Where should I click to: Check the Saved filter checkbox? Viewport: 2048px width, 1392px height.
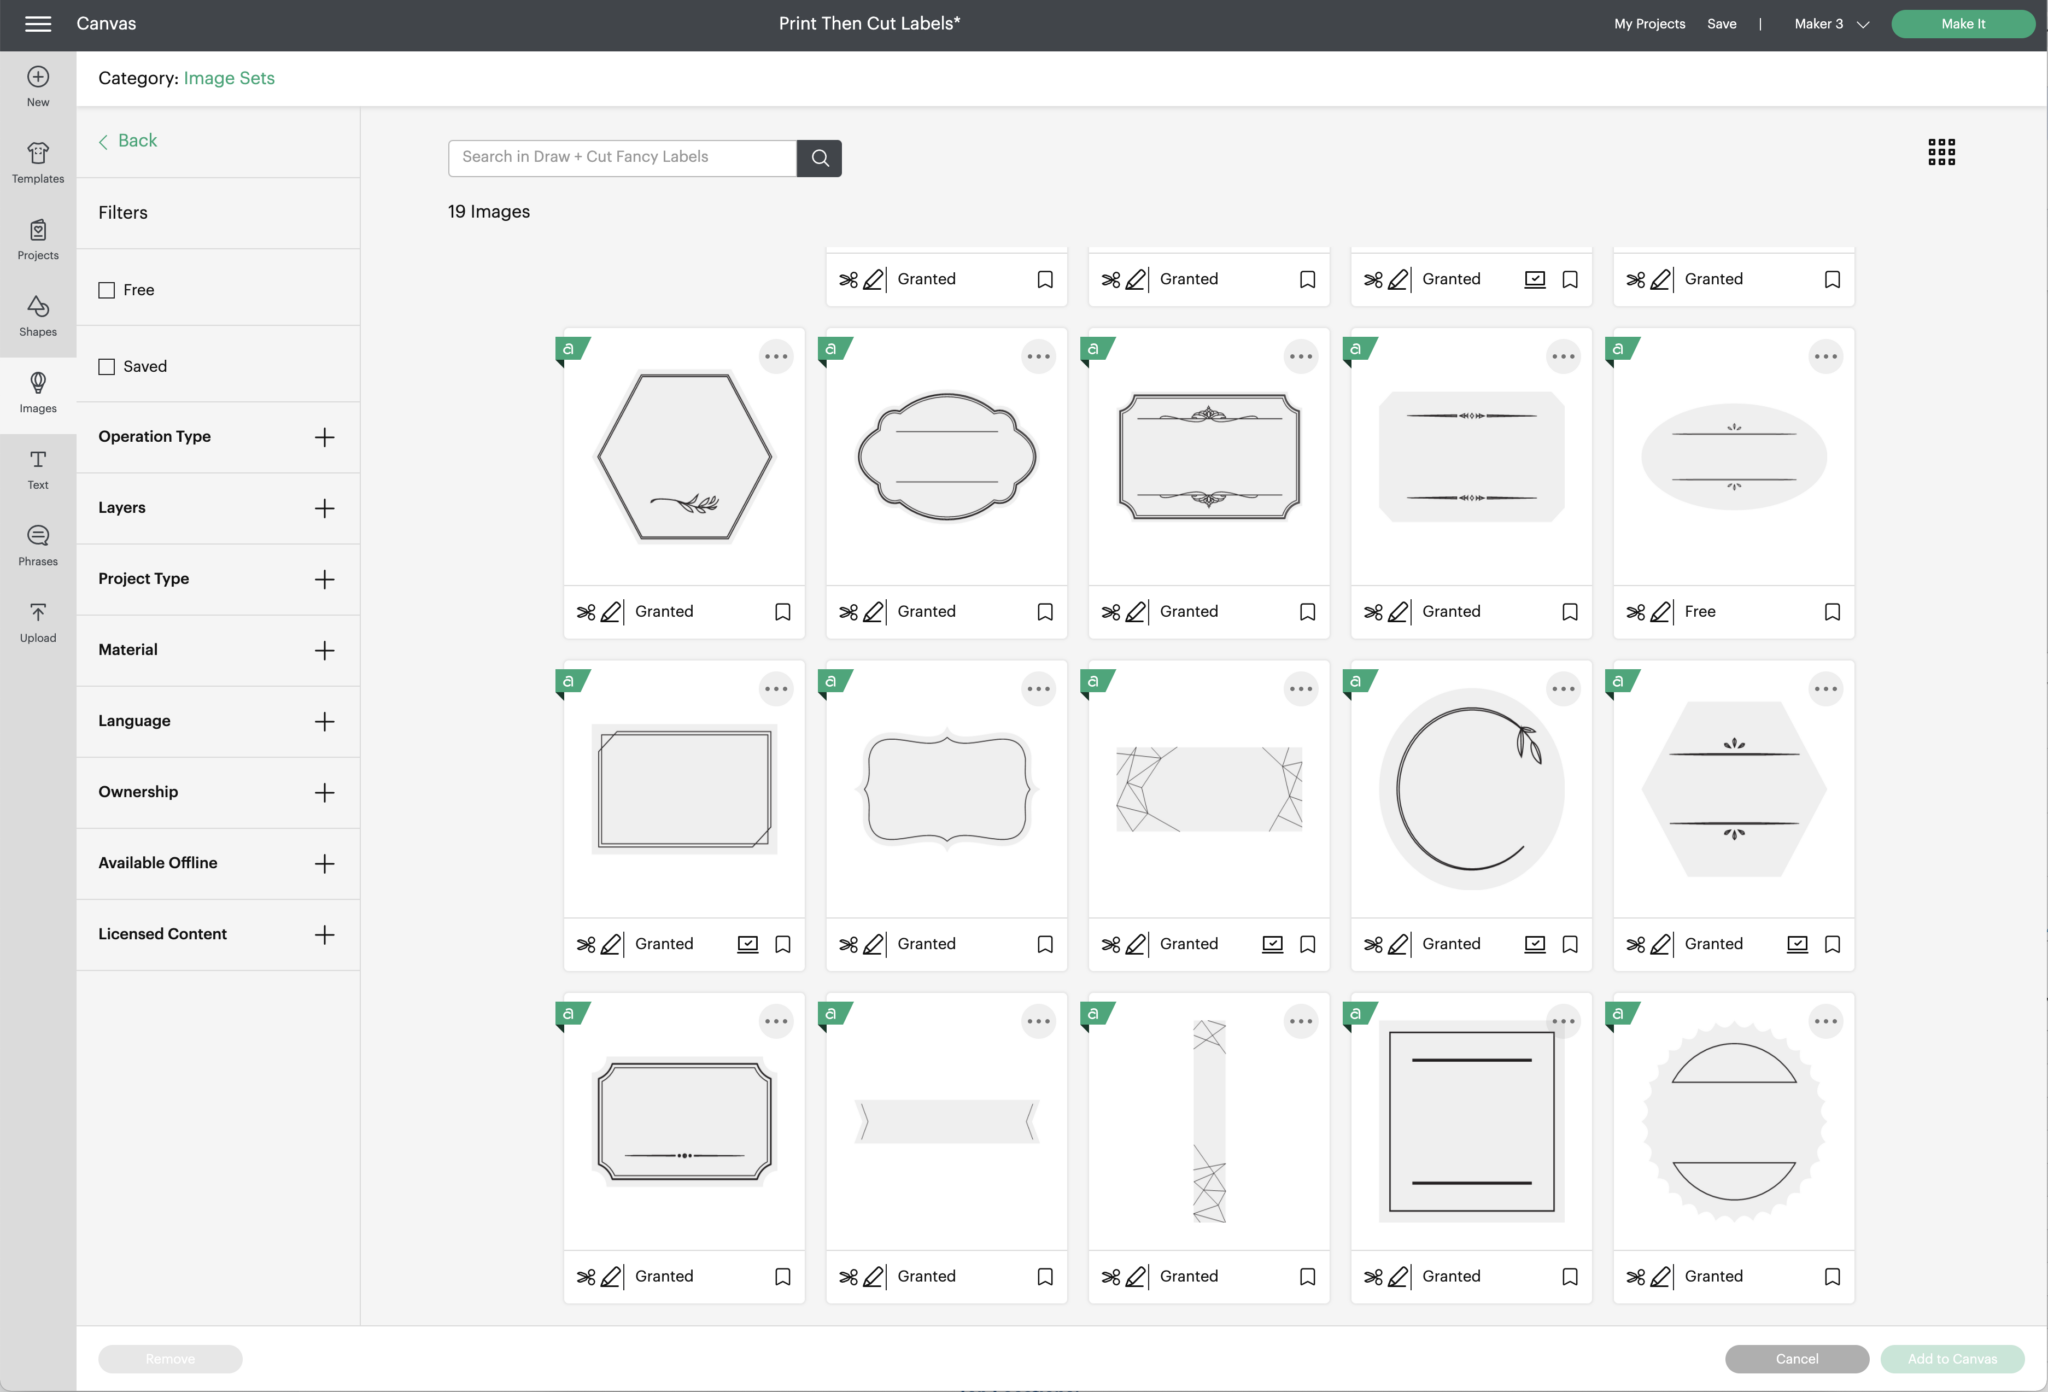107,367
